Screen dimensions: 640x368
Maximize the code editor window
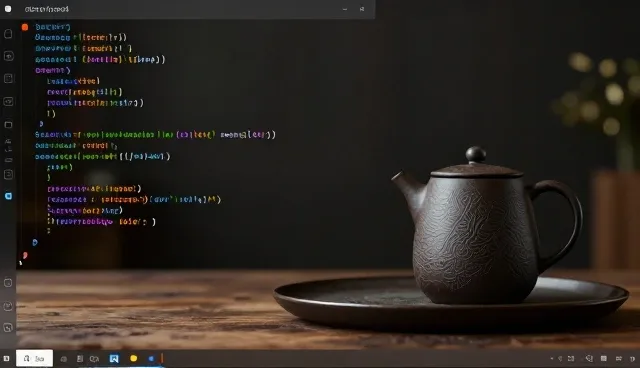(x=362, y=9)
